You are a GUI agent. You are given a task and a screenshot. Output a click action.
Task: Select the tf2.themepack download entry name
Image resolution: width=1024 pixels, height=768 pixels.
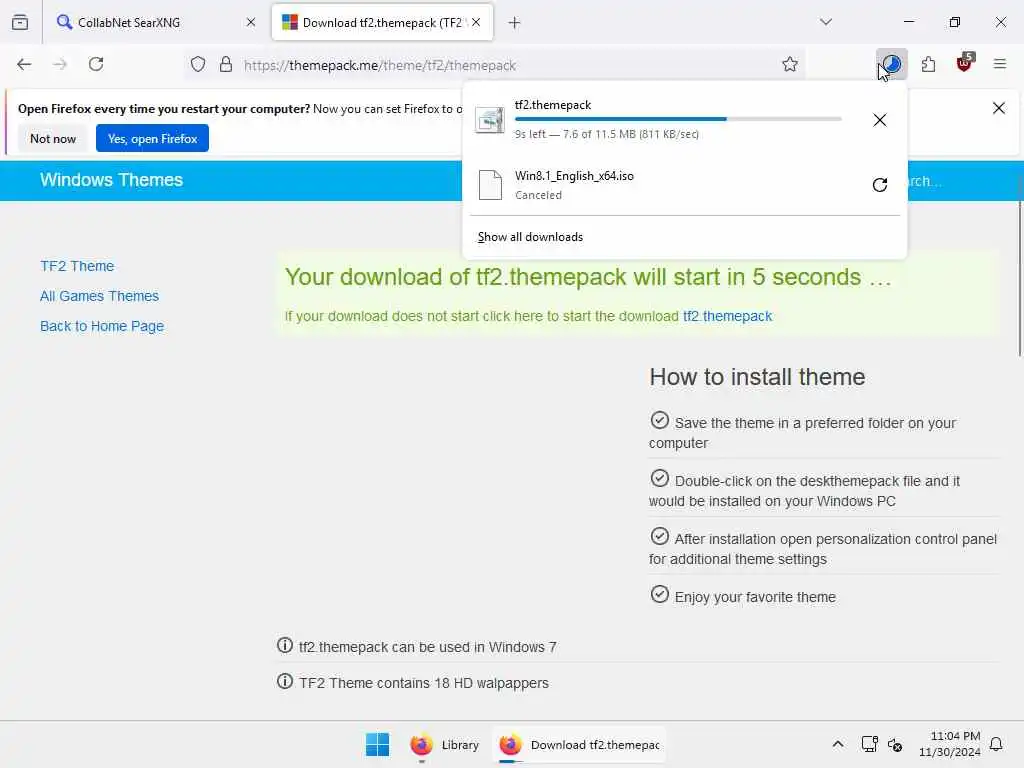(x=552, y=104)
